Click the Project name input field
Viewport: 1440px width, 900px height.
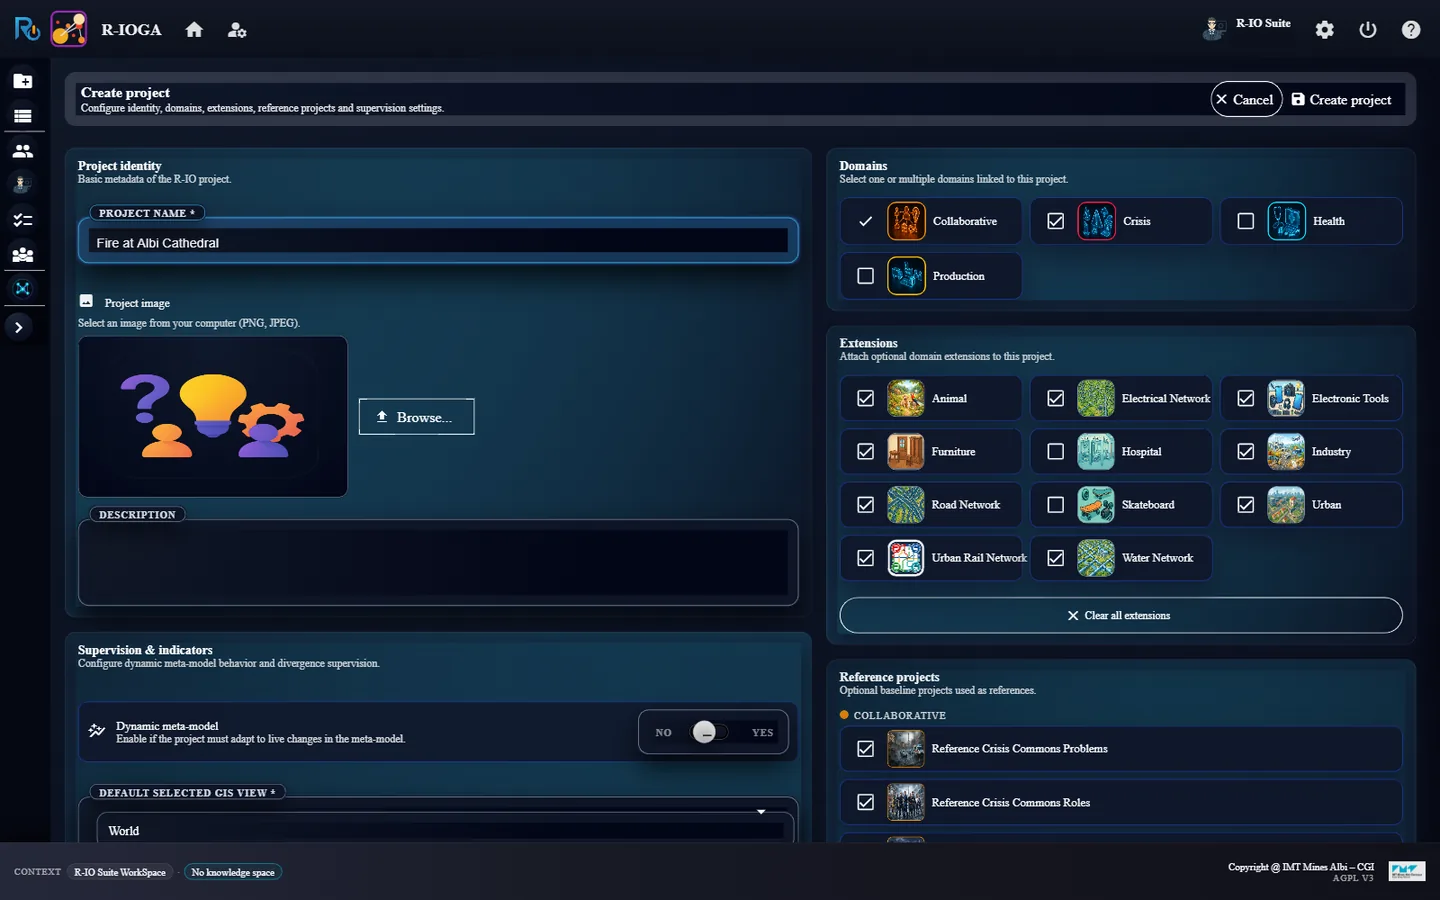click(438, 242)
